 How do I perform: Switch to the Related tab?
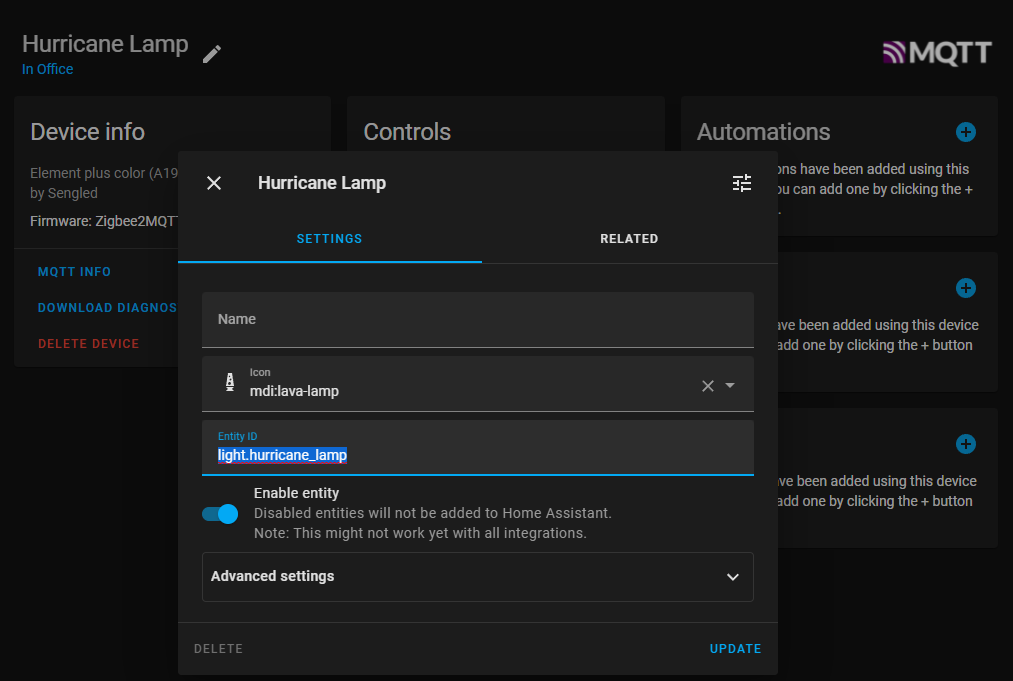tap(629, 239)
